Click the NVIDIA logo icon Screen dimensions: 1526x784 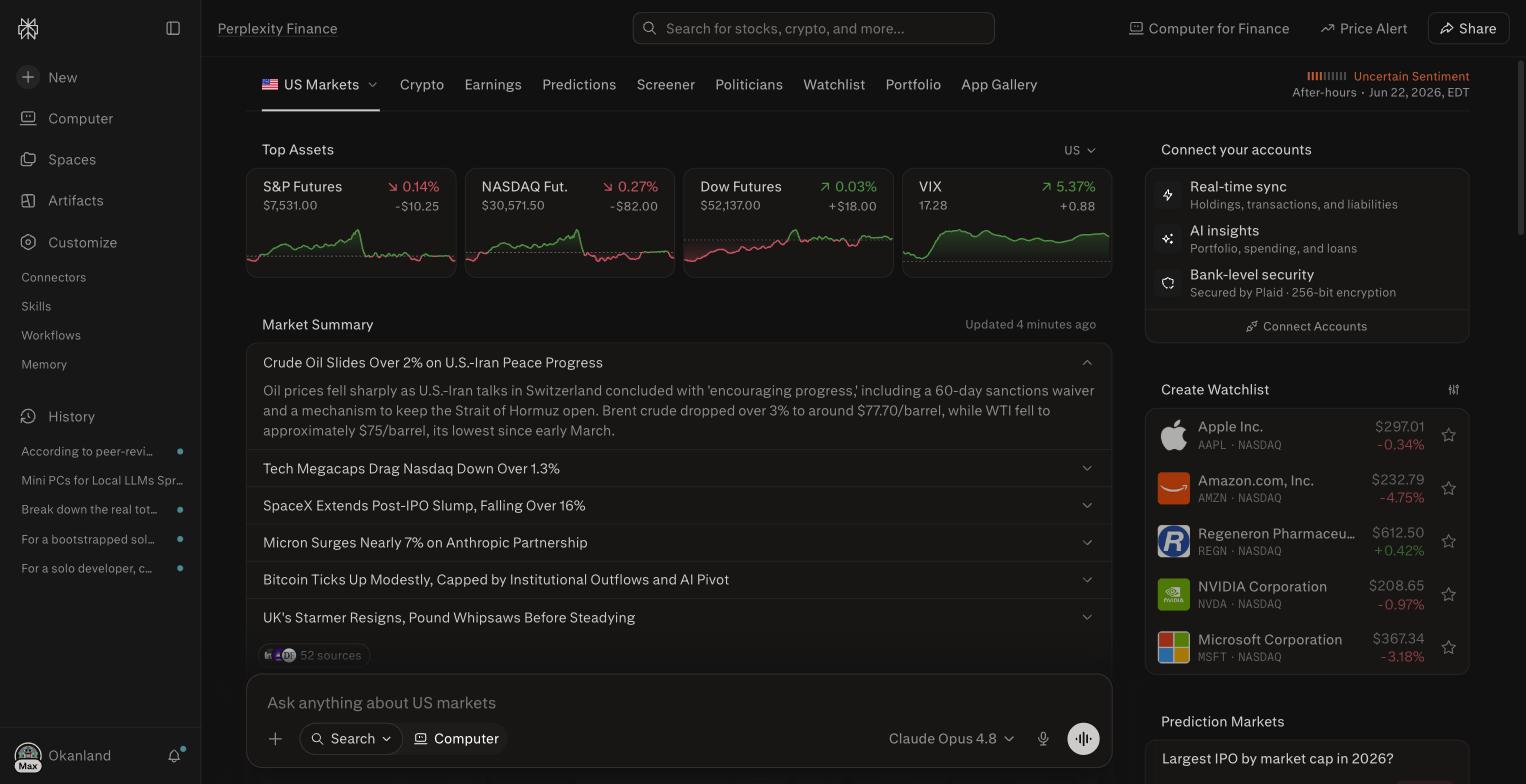[x=1173, y=594]
